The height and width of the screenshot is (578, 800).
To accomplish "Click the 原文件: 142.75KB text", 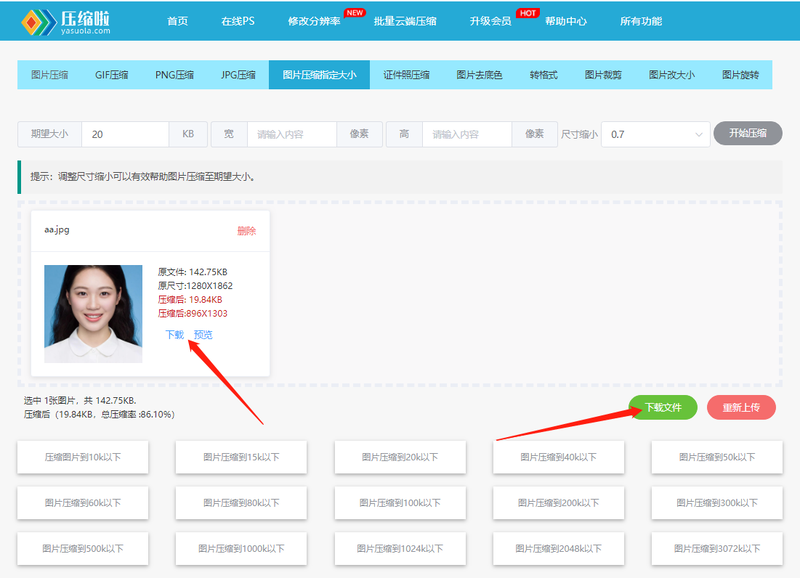I will (192, 272).
